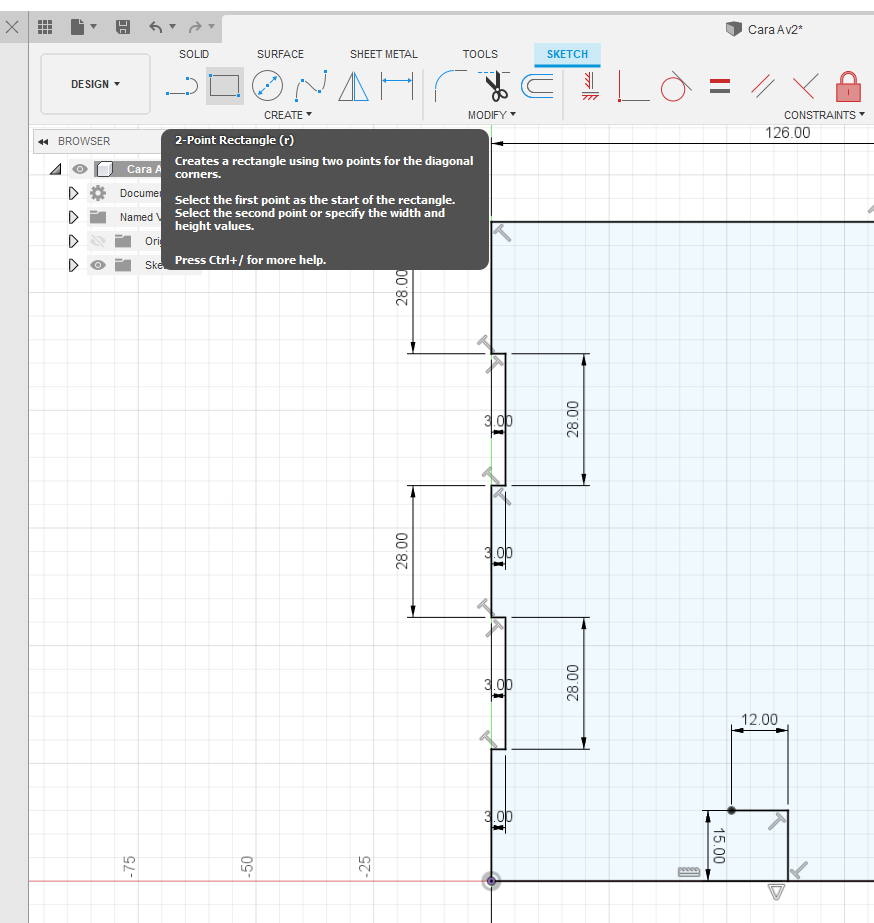Select the Cara Av2* document tab
Viewport: 874px width, 923px height.
[x=764, y=29]
